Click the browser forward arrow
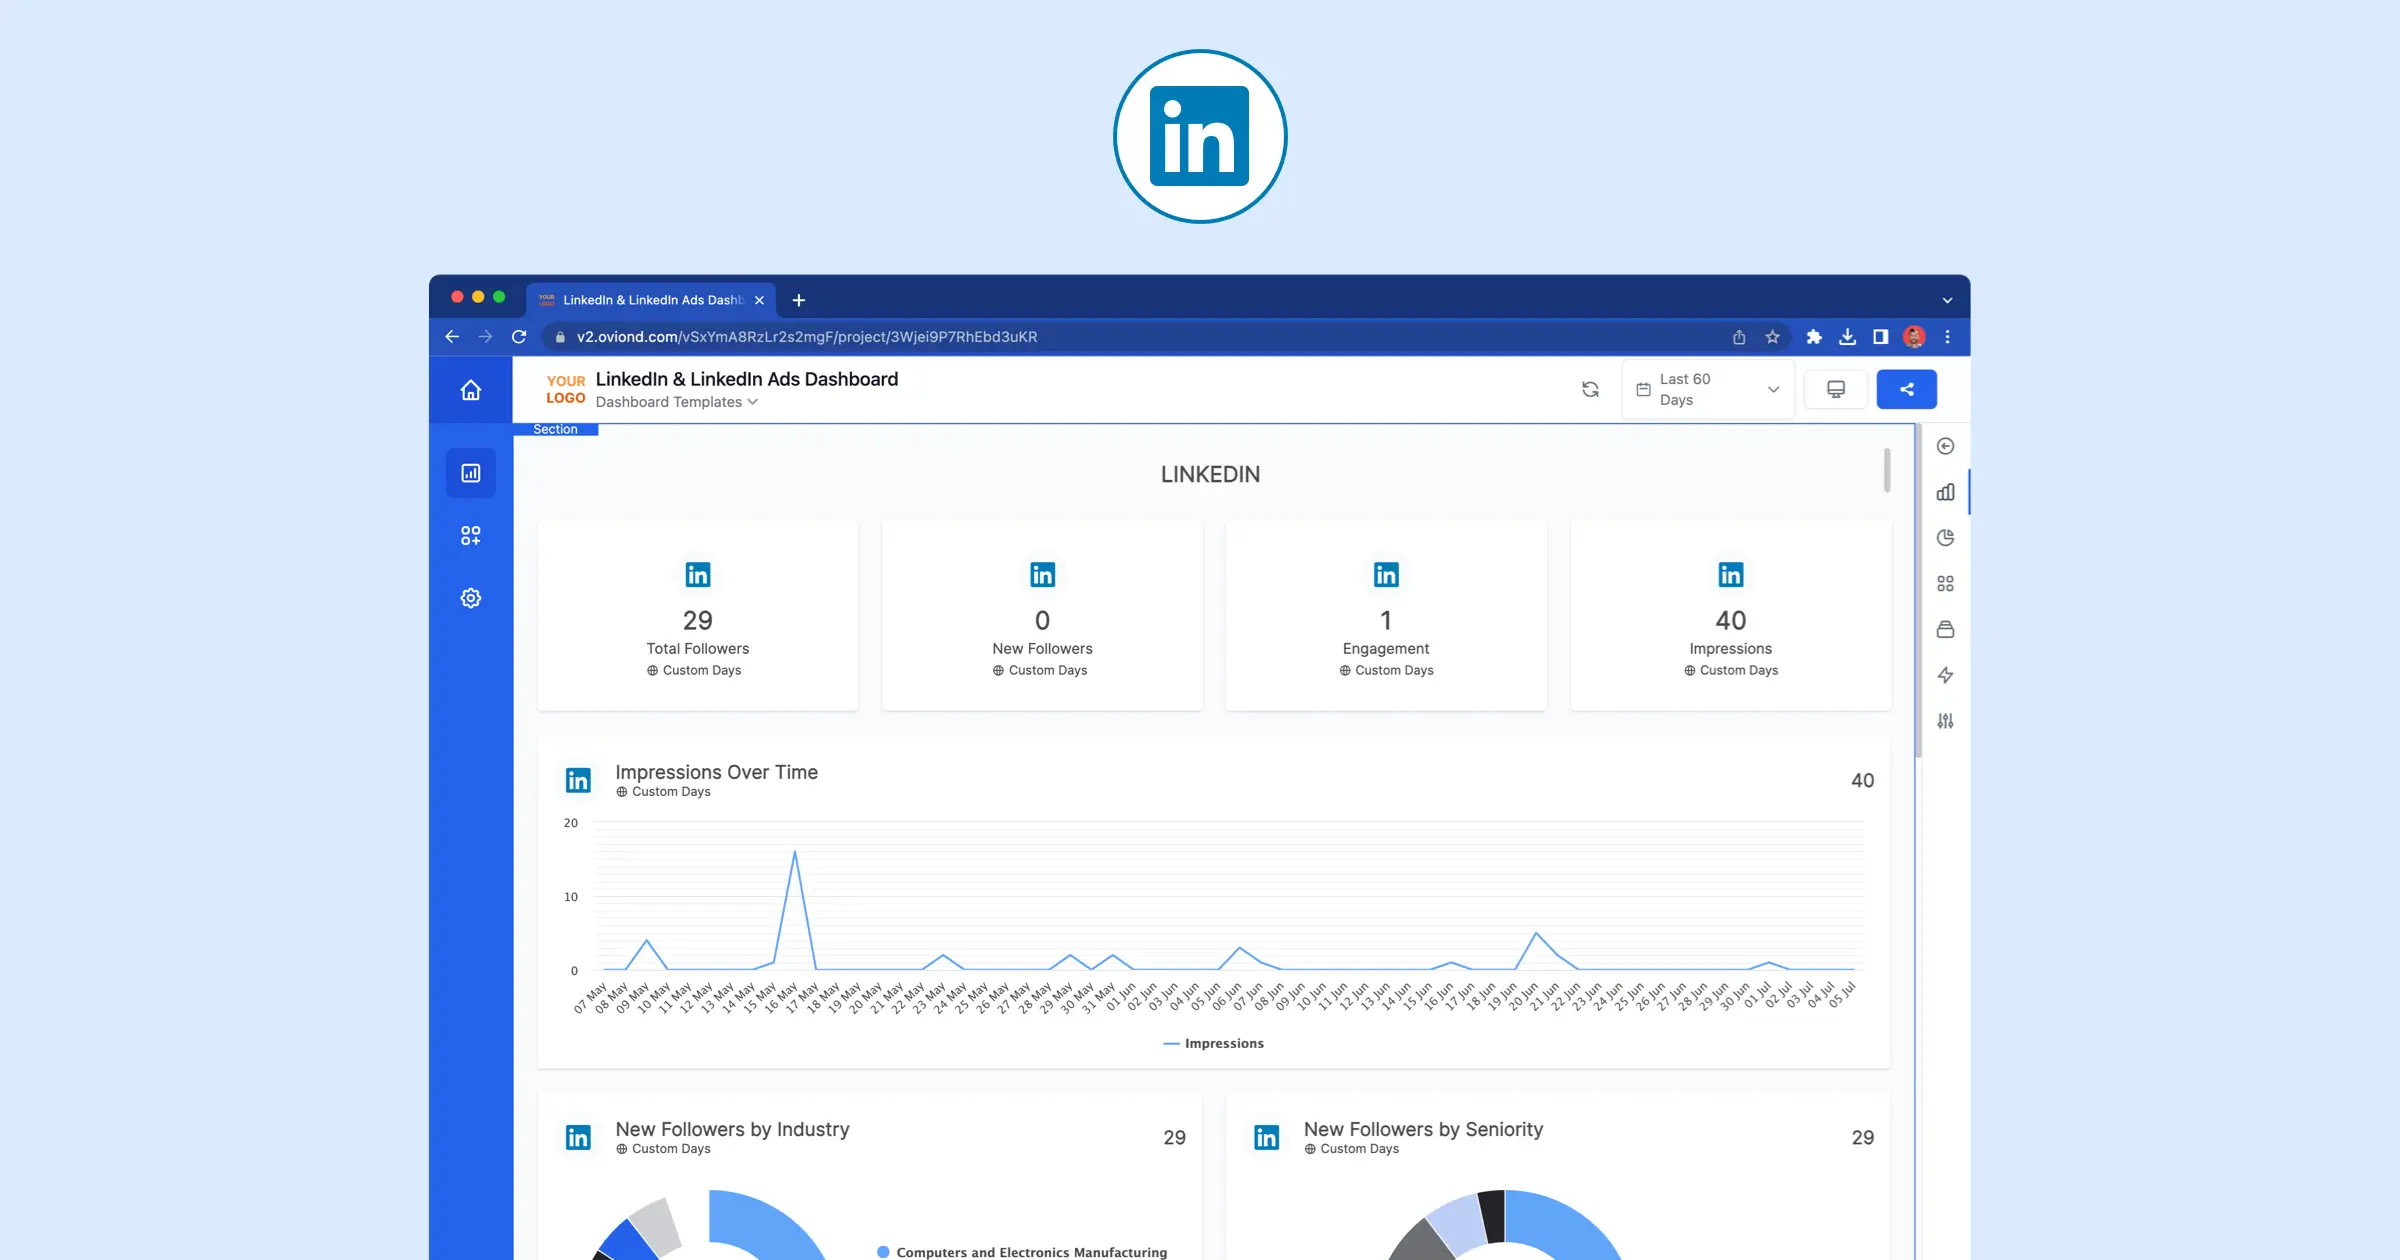Viewport: 2400px width, 1260px height. (x=485, y=337)
